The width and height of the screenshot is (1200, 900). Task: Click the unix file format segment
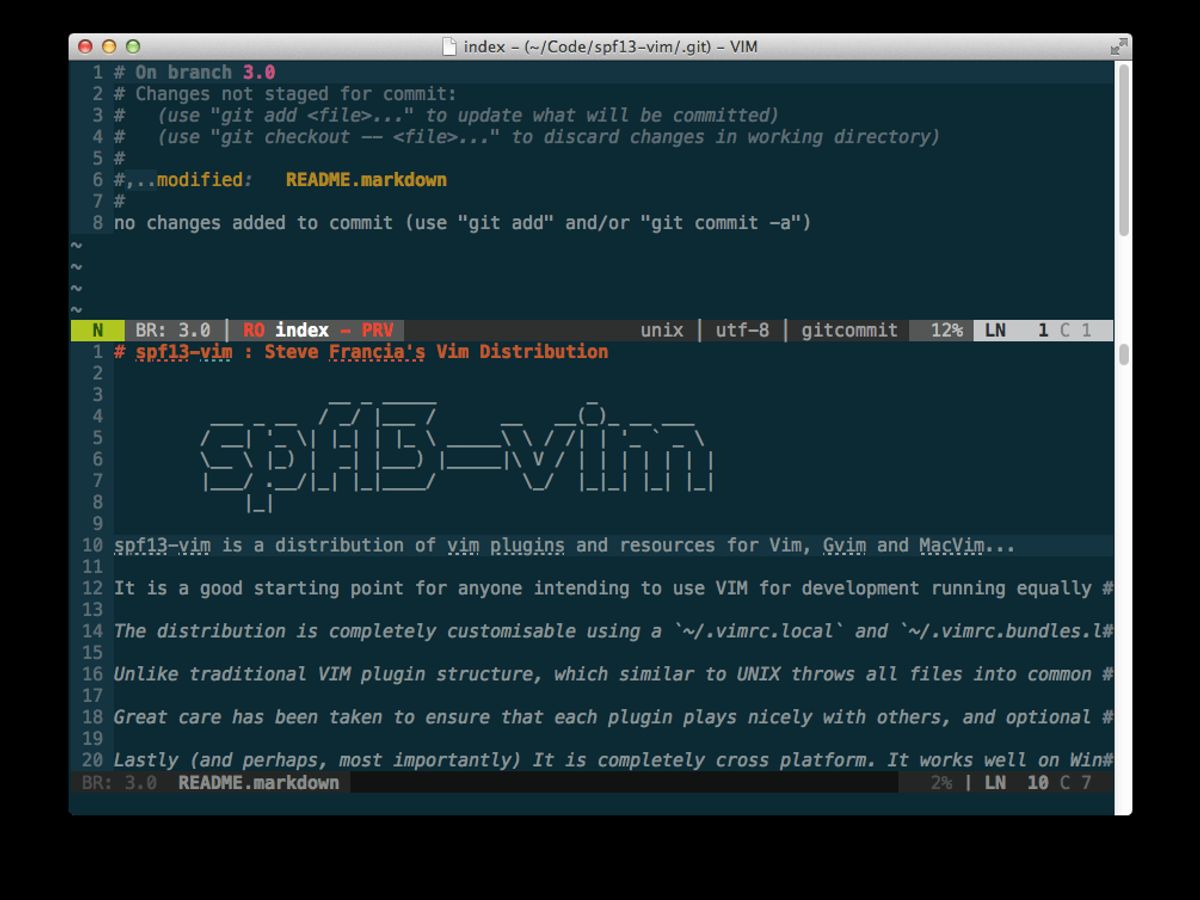coord(662,330)
